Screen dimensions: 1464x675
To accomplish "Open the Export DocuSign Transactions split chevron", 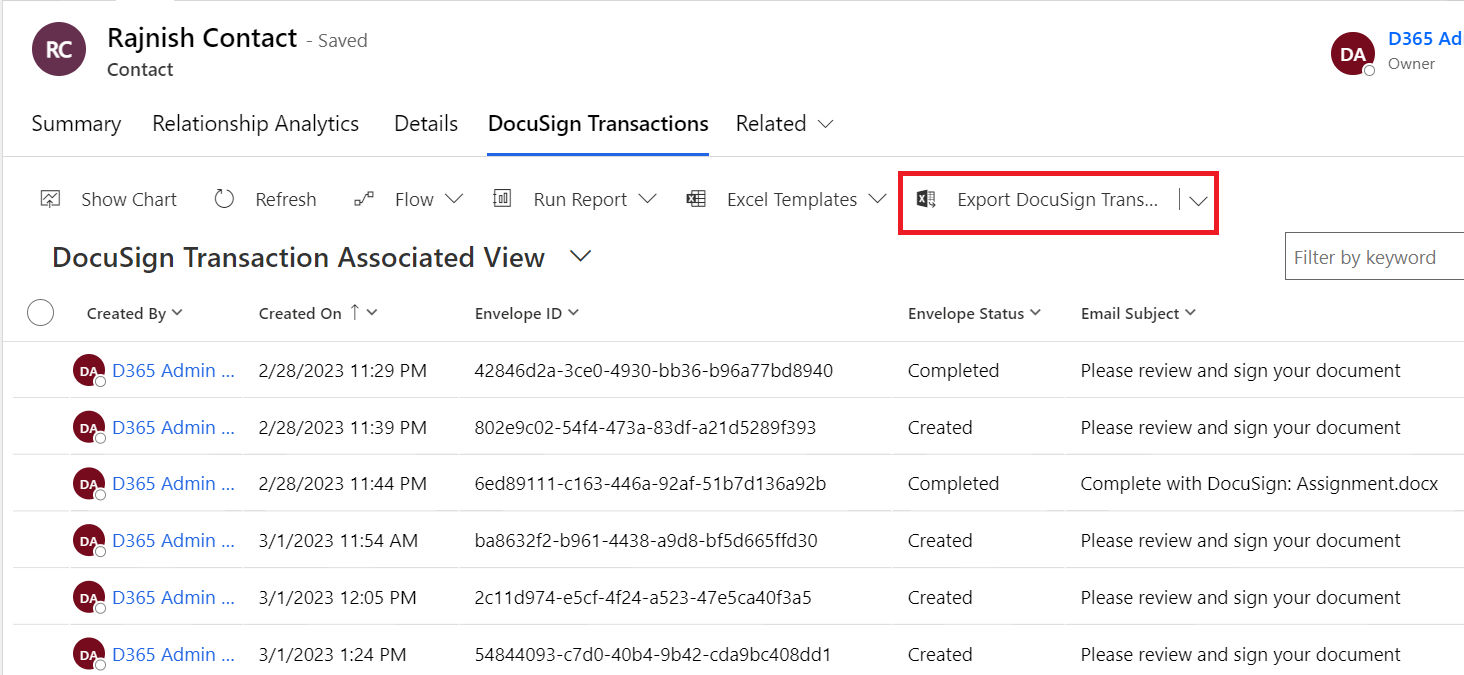I will [1198, 200].
